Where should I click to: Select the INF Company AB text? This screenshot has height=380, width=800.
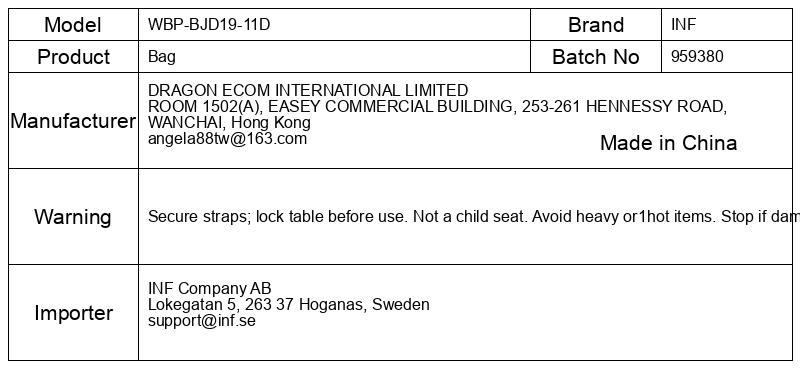click(x=210, y=288)
